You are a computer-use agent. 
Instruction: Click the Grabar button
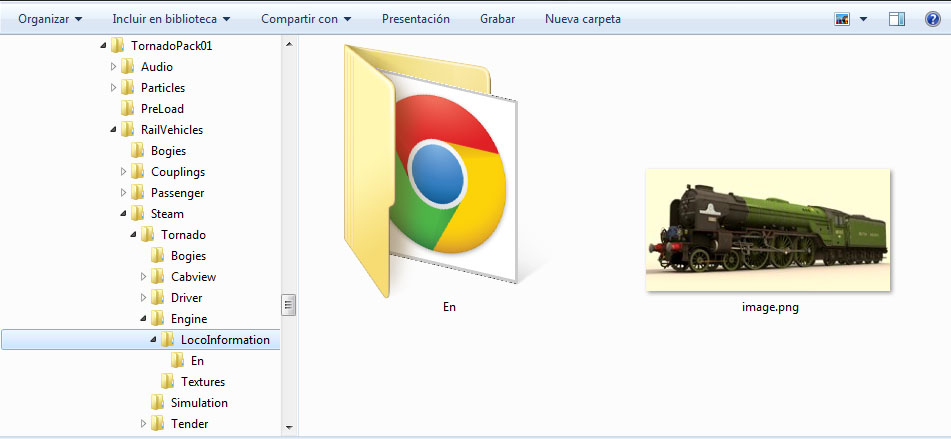point(497,19)
